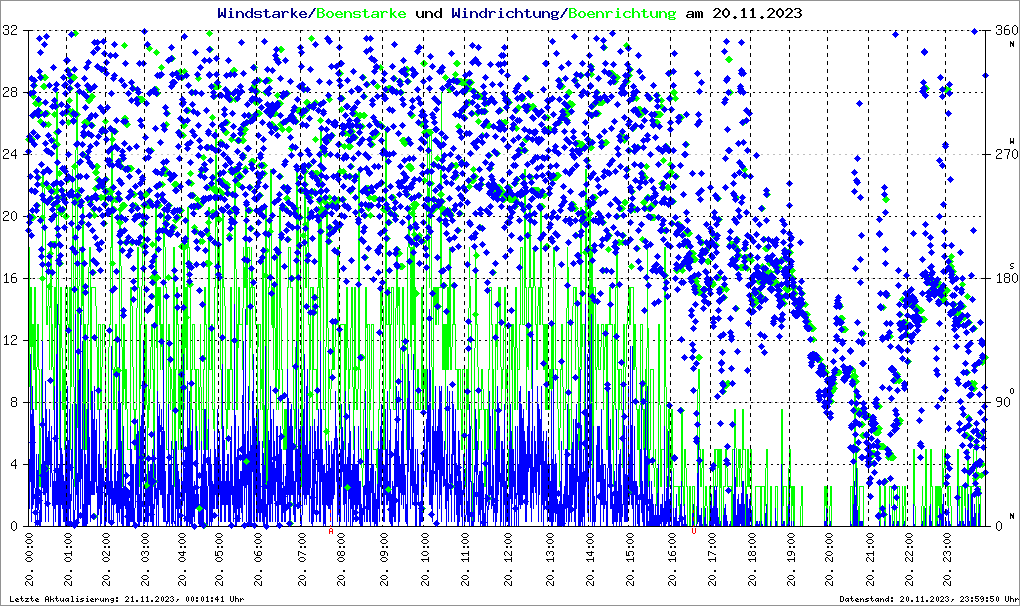
Task: Click the "01:00" time axis label
Action: [x=68, y=546]
